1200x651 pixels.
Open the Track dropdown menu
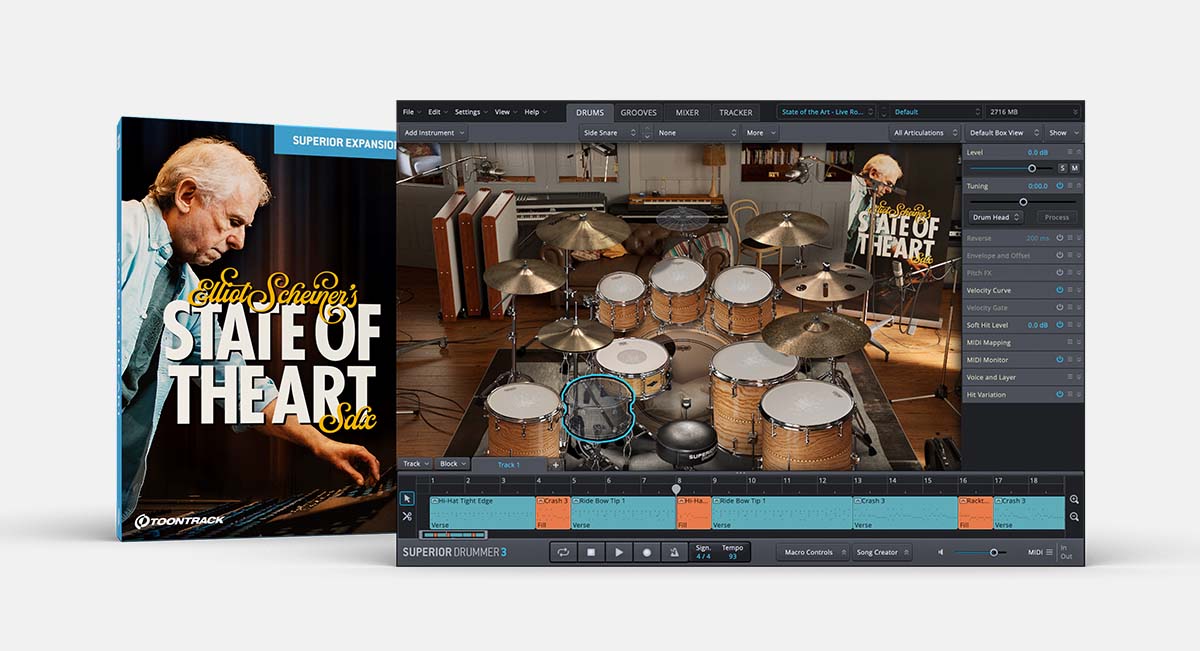(415, 464)
